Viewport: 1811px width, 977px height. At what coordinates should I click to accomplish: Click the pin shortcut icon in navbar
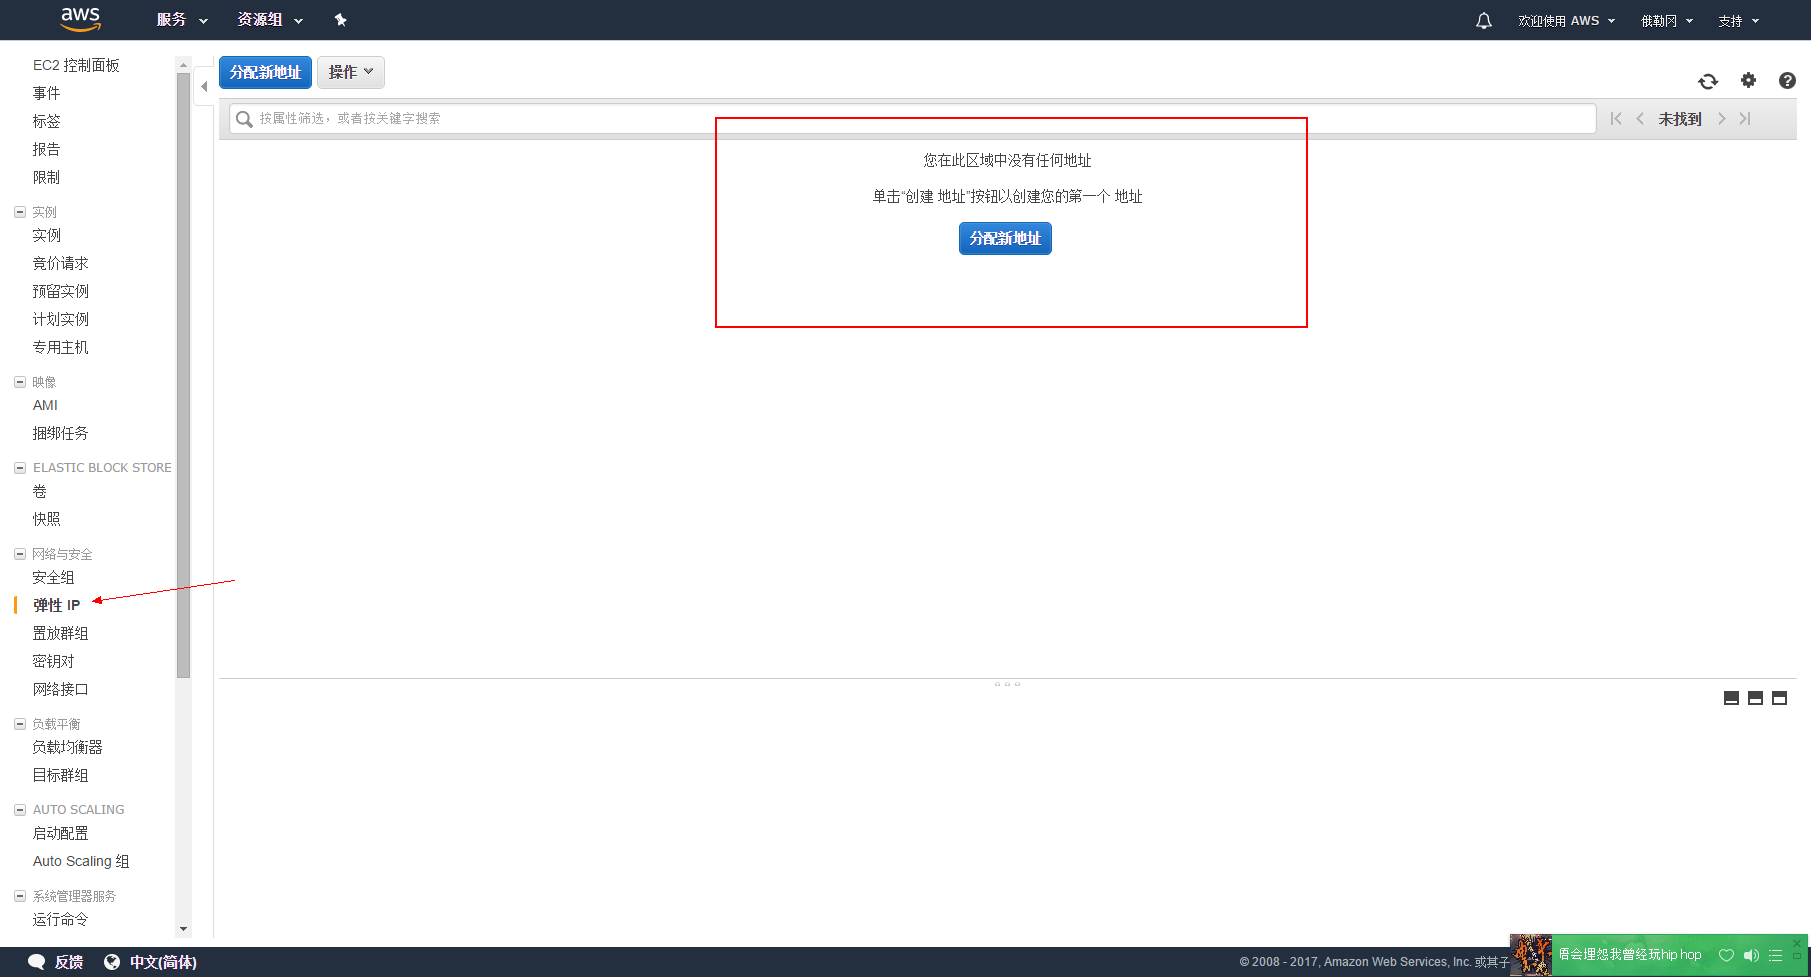(x=340, y=20)
